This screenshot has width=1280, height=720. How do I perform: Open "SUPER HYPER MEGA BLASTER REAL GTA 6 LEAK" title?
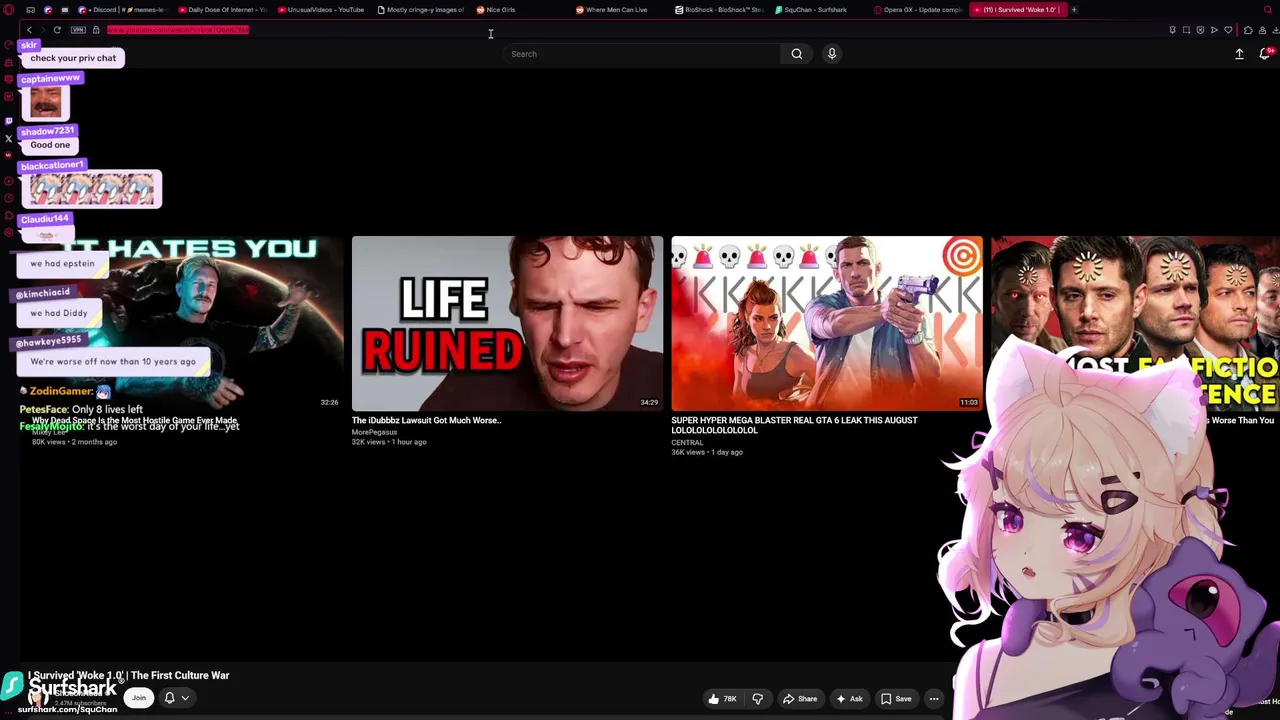tap(794, 425)
